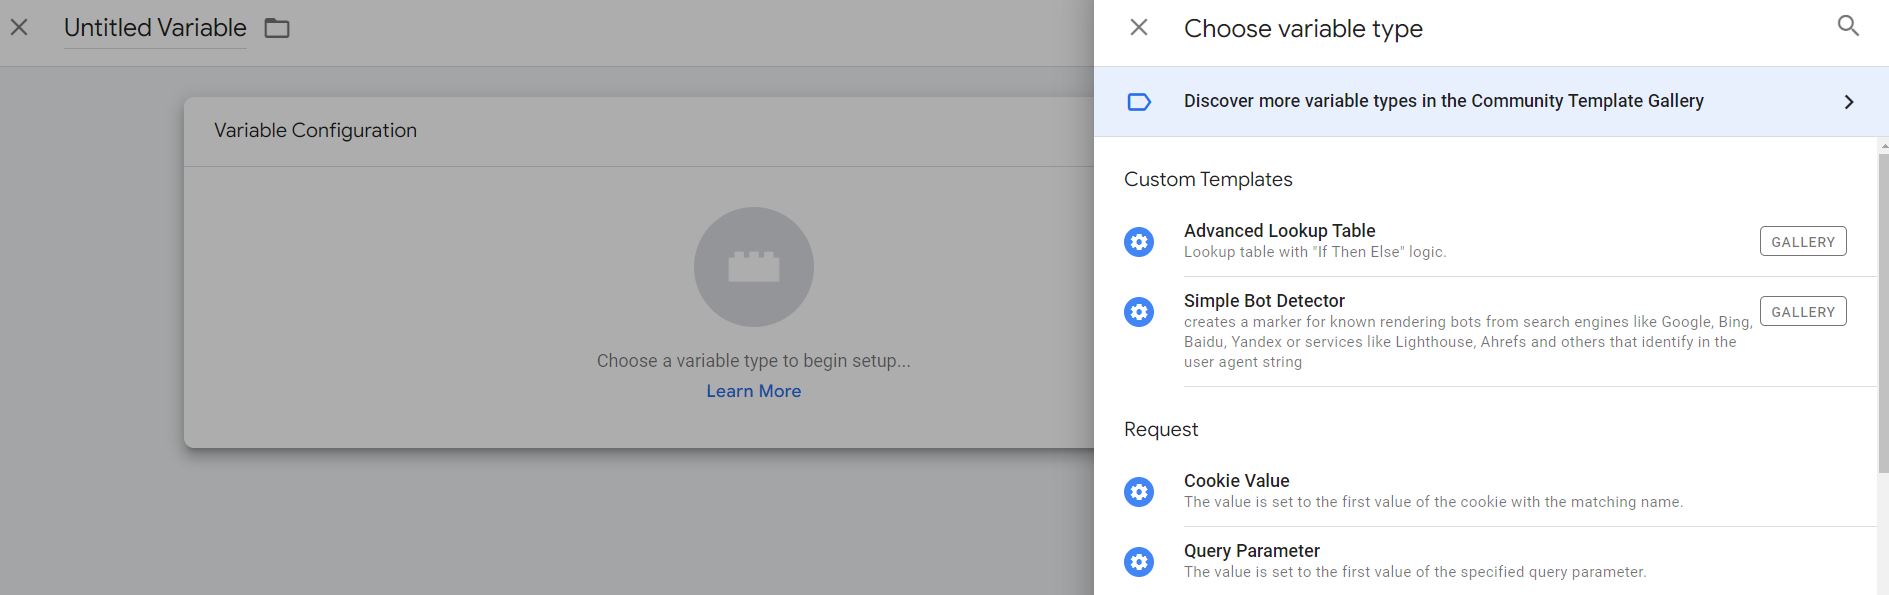The width and height of the screenshot is (1889, 595).
Task: Click the GALLERY badge for Simple Bot Detector
Action: tap(1802, 312)
